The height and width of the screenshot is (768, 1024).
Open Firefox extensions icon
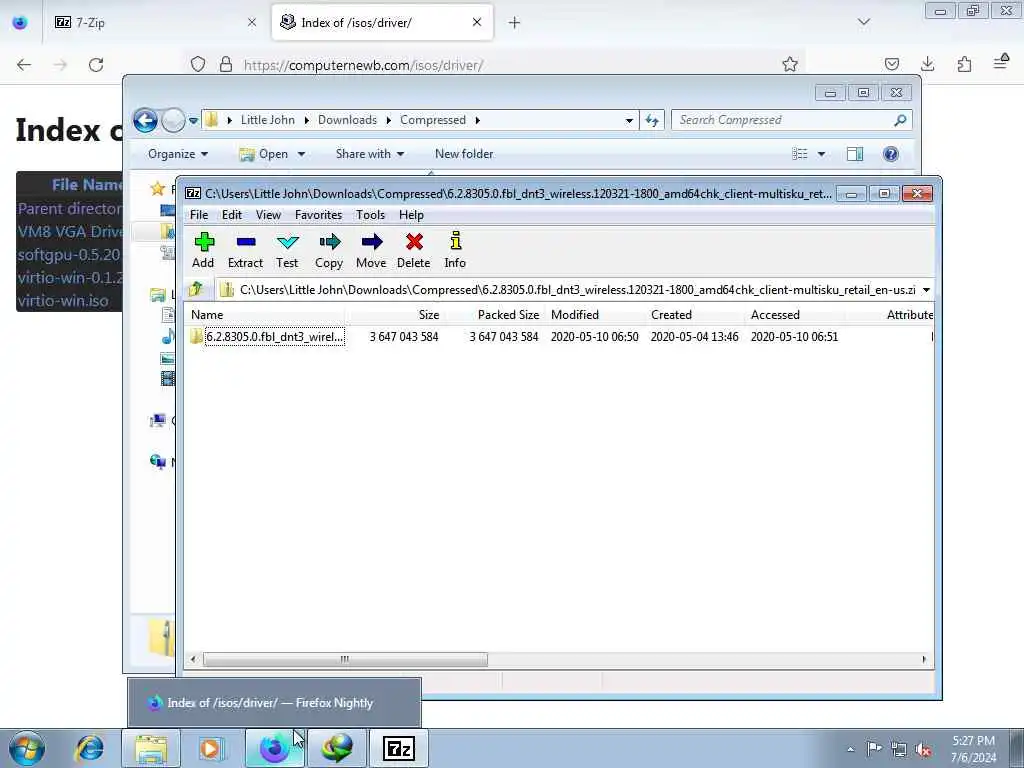965,64
